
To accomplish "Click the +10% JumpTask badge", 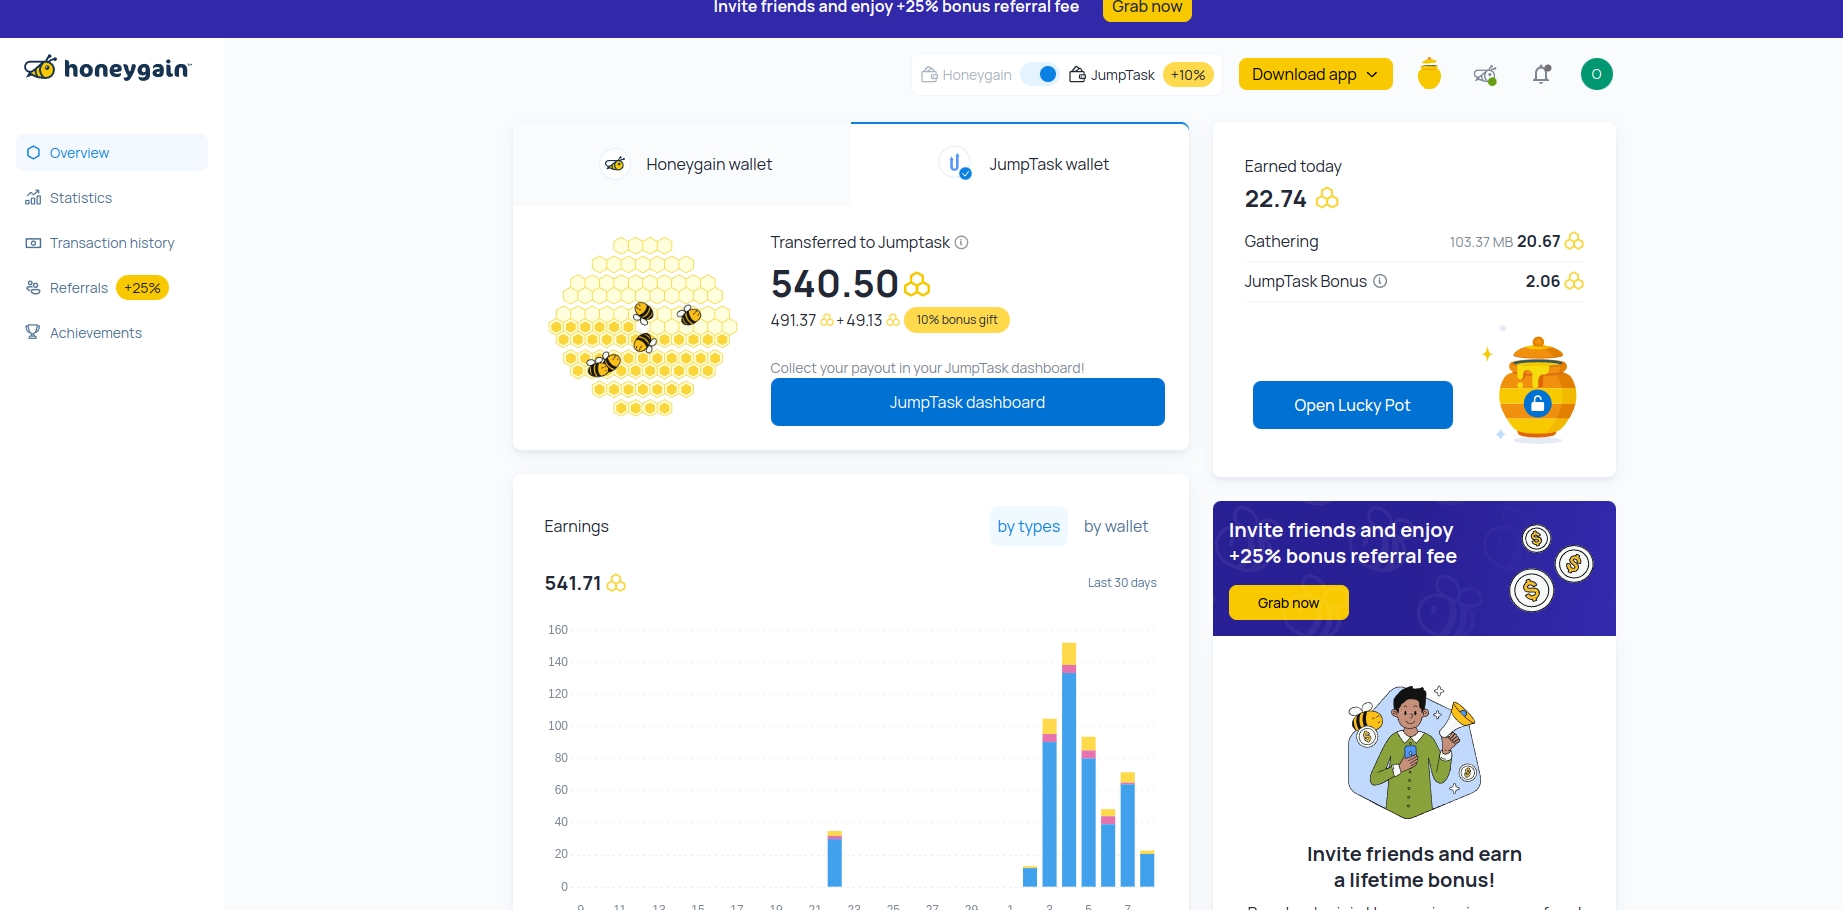I will [1188, 75].
